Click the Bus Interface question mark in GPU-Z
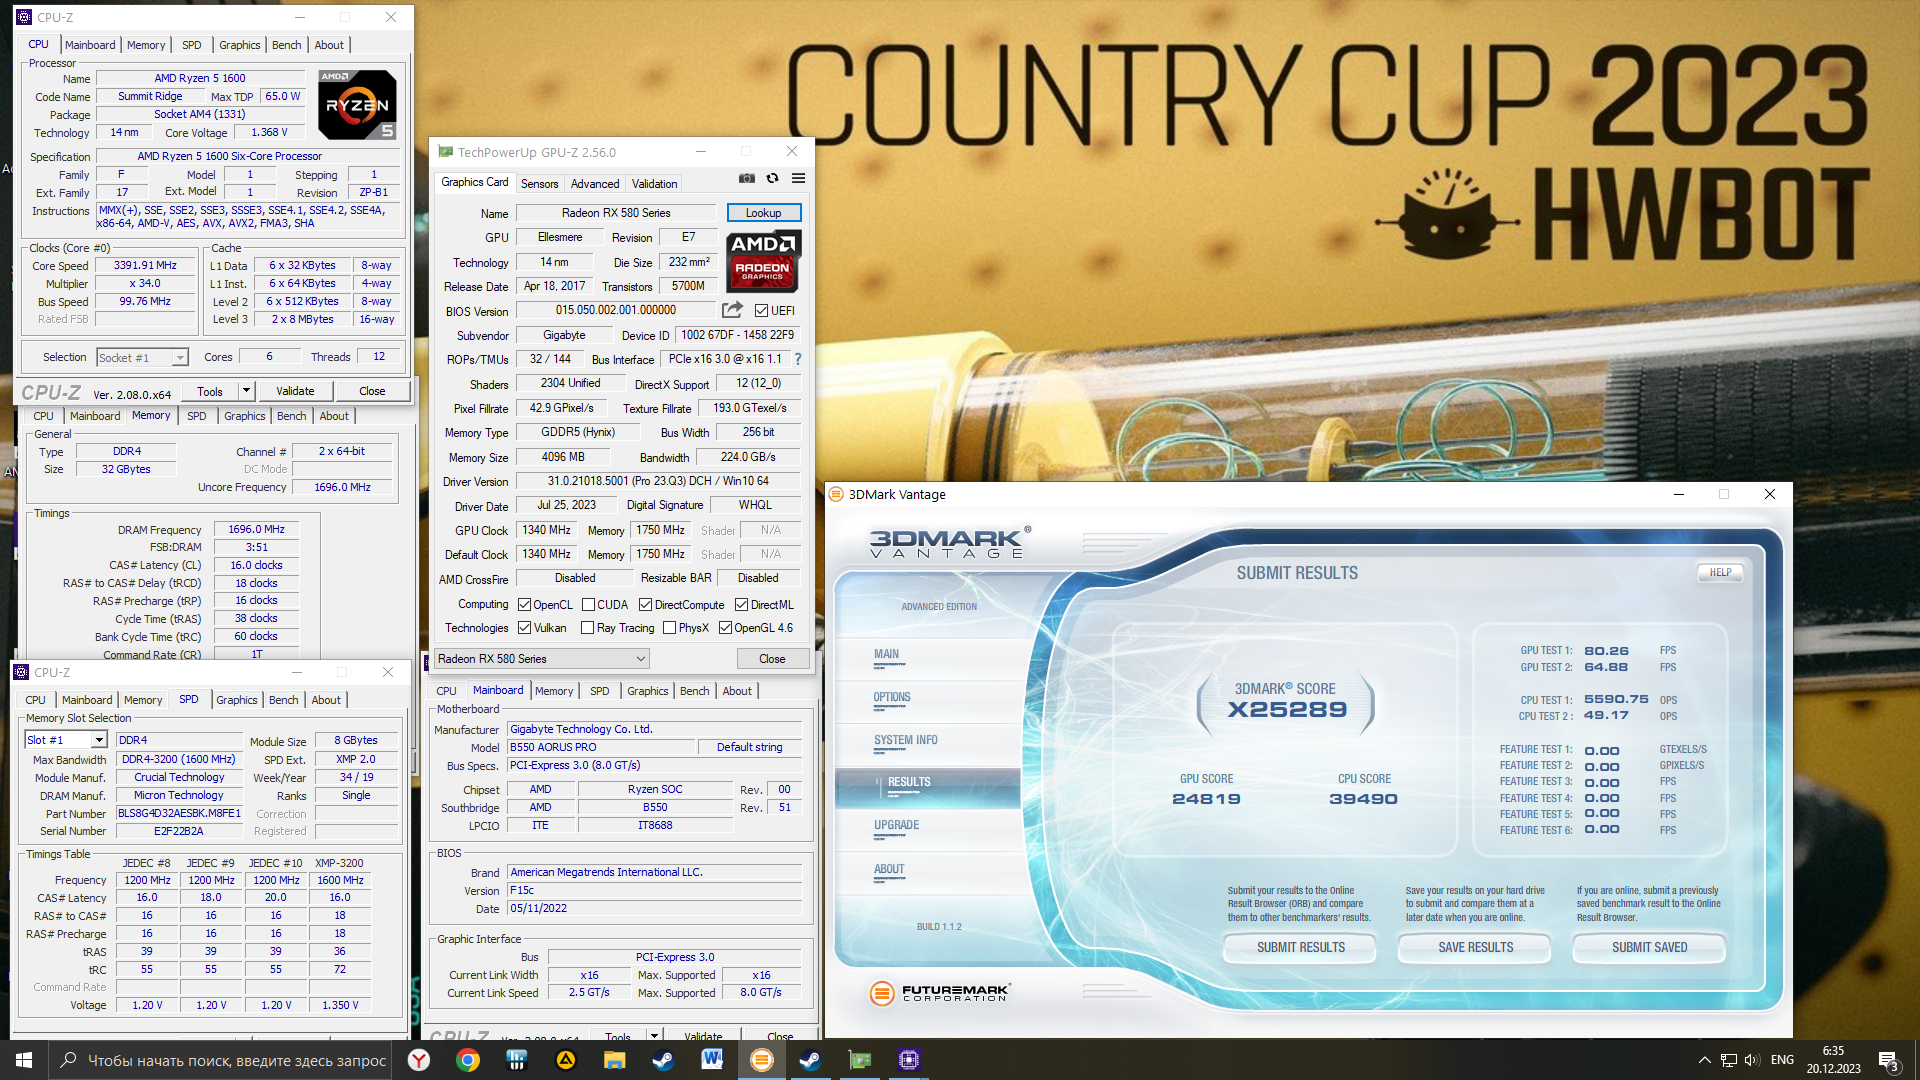 (798, 359)
